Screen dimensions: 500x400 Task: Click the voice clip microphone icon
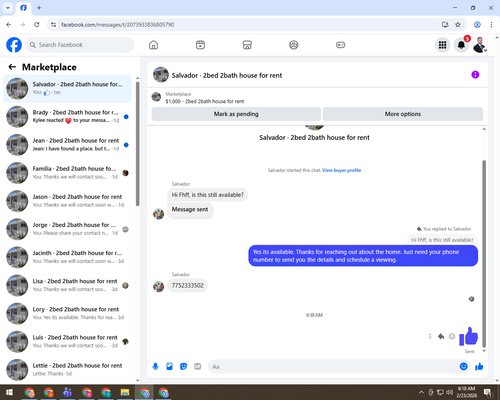[155, 367]
